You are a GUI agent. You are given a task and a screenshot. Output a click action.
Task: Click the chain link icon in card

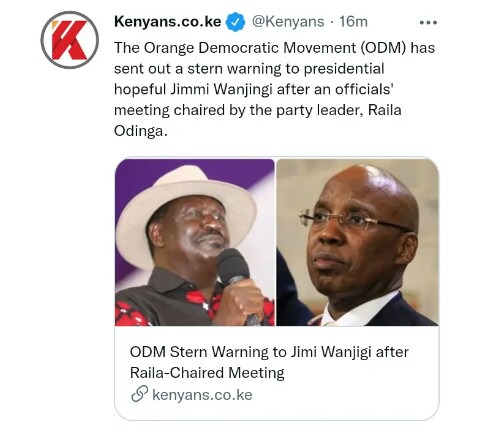pos(139,394)
